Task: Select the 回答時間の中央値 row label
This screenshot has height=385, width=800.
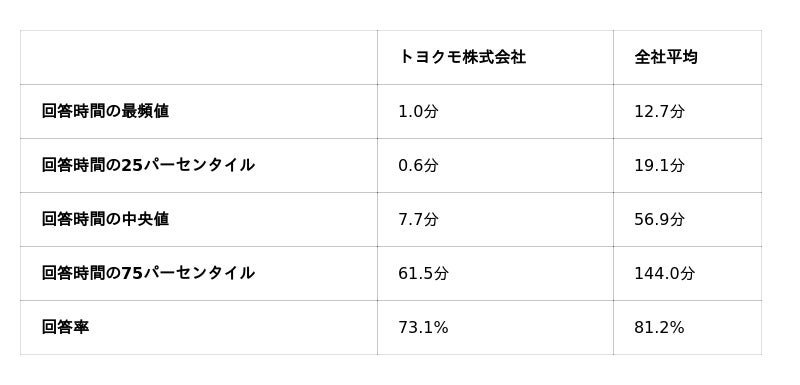Action: coord(105,219)
